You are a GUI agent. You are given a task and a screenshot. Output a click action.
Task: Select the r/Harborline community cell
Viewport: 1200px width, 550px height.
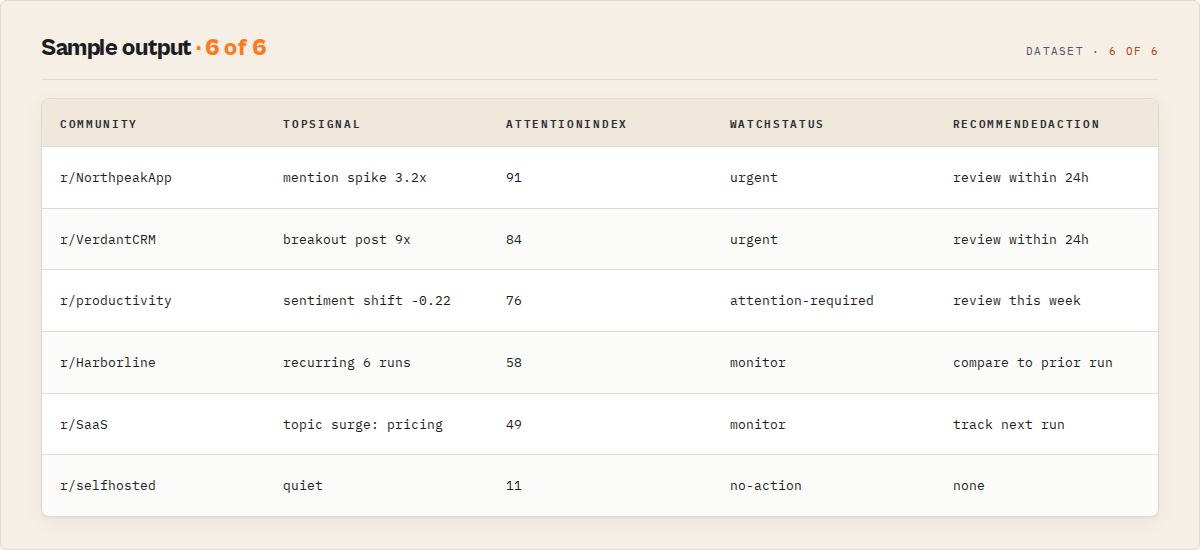click(x=108, y=363)
